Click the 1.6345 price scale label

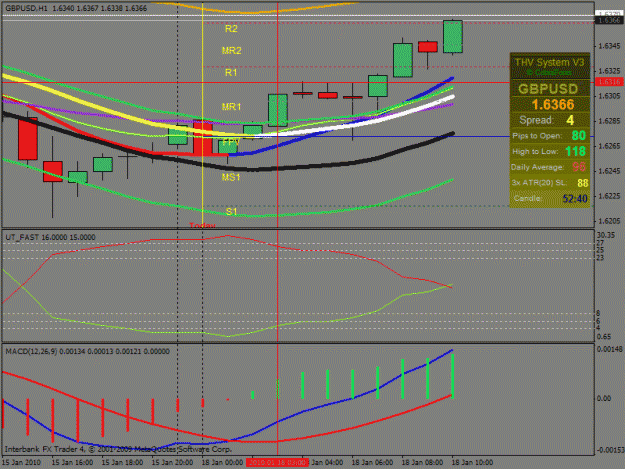click(609, 46)
